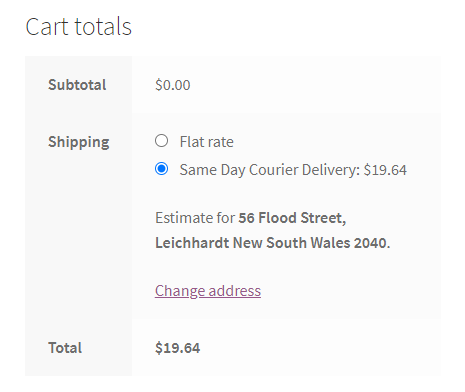Click the "Estimate for" text
The width and height of the screenshot is (465, 392).
[x=195, y=218]
